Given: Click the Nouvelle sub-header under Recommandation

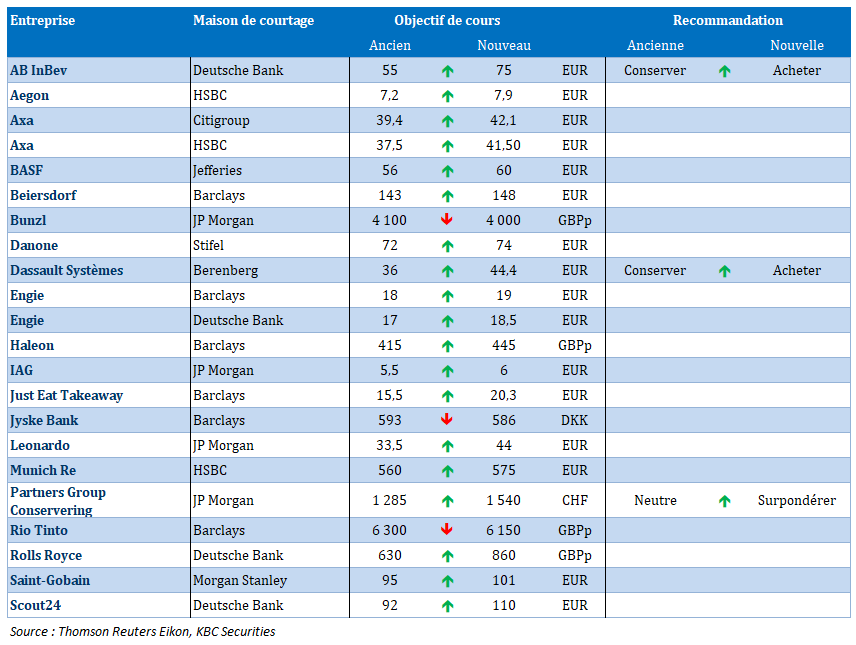Looking at the screenshot, I should [x=796, y=45].
